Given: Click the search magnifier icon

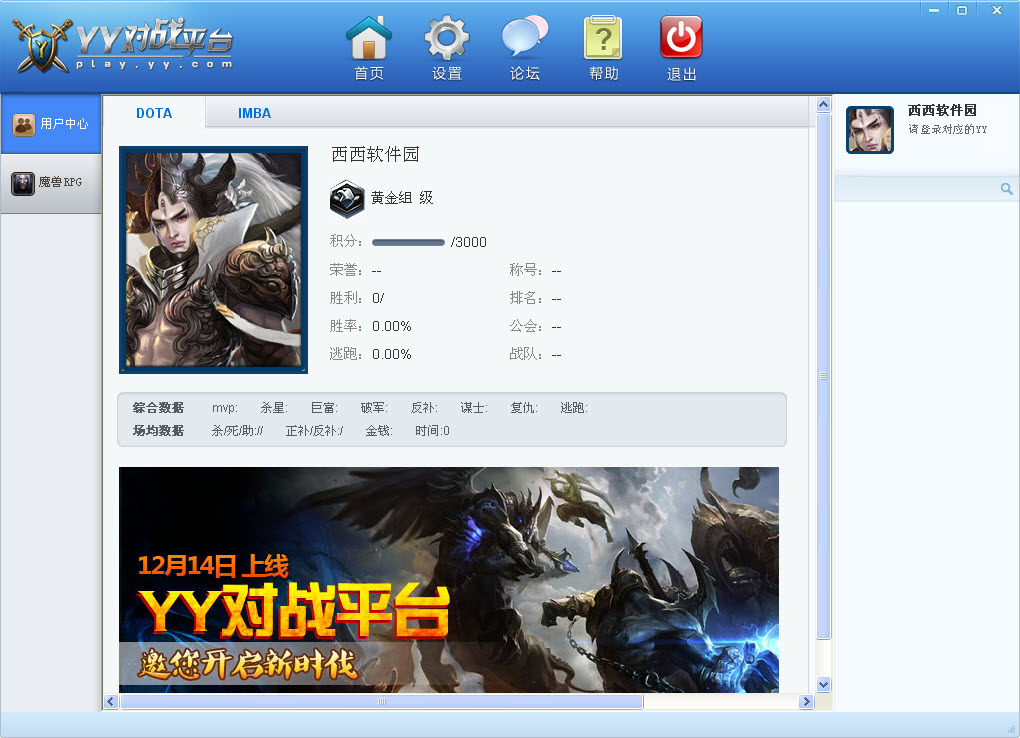Looking at the screenshot, I should [x=1006, y=189].
